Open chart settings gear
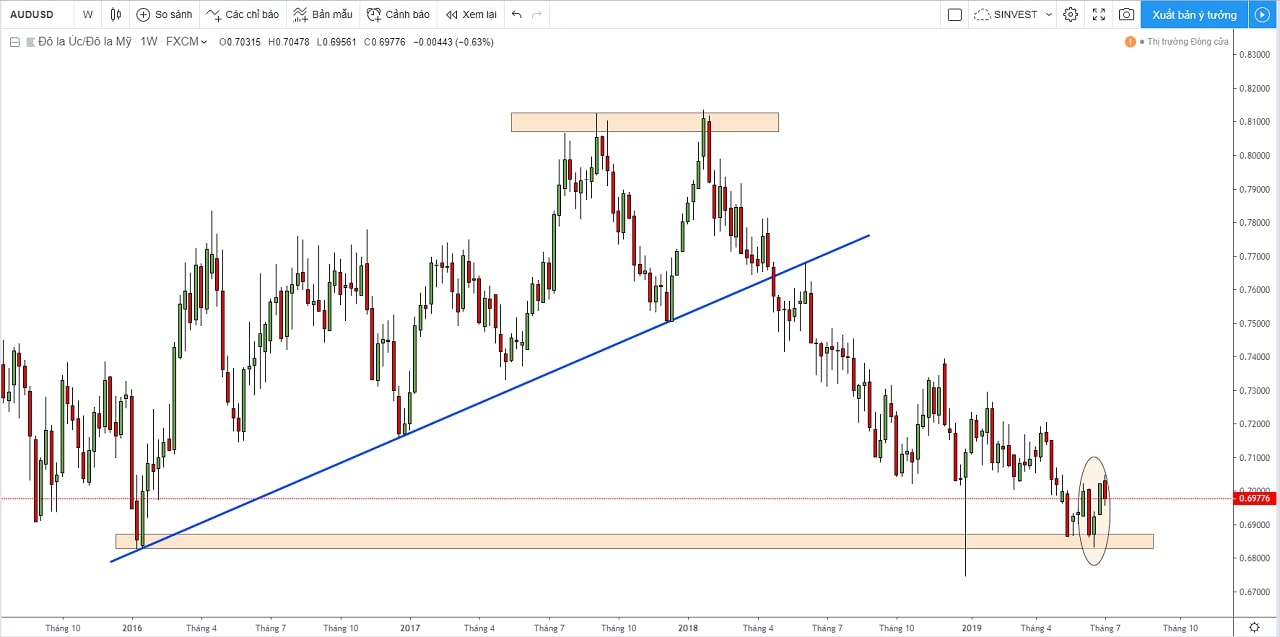The width and height of the screenshot is (1280, 637). pos(1070,14)
